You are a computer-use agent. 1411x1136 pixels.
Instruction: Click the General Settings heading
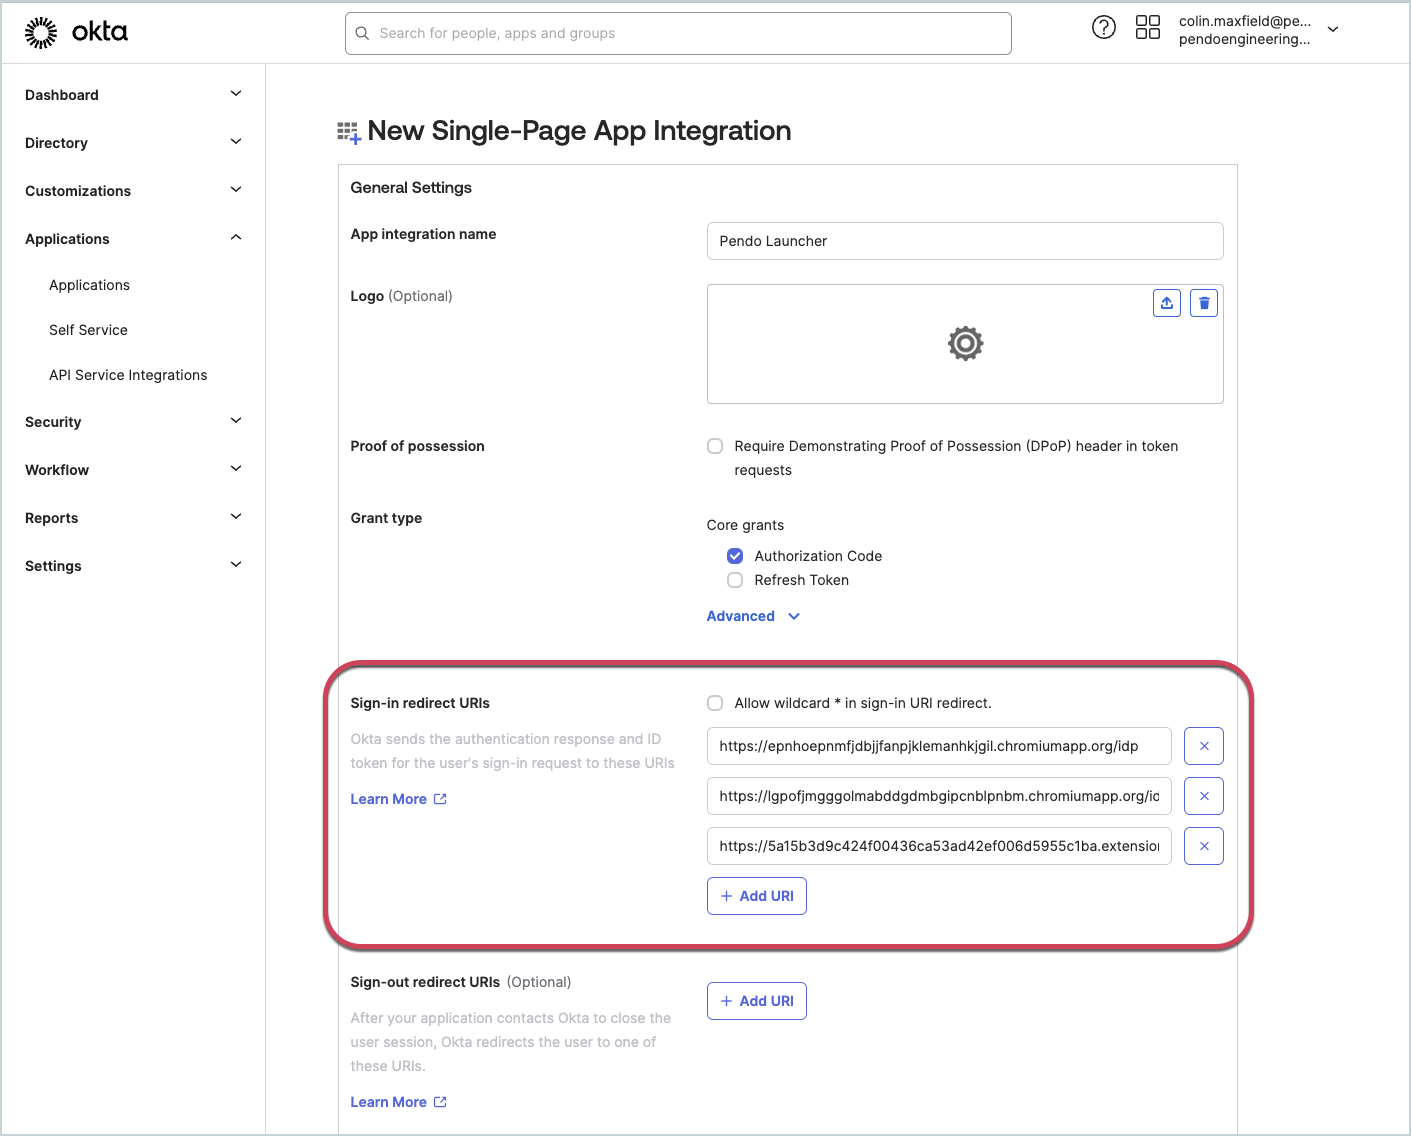pos(411,188)
